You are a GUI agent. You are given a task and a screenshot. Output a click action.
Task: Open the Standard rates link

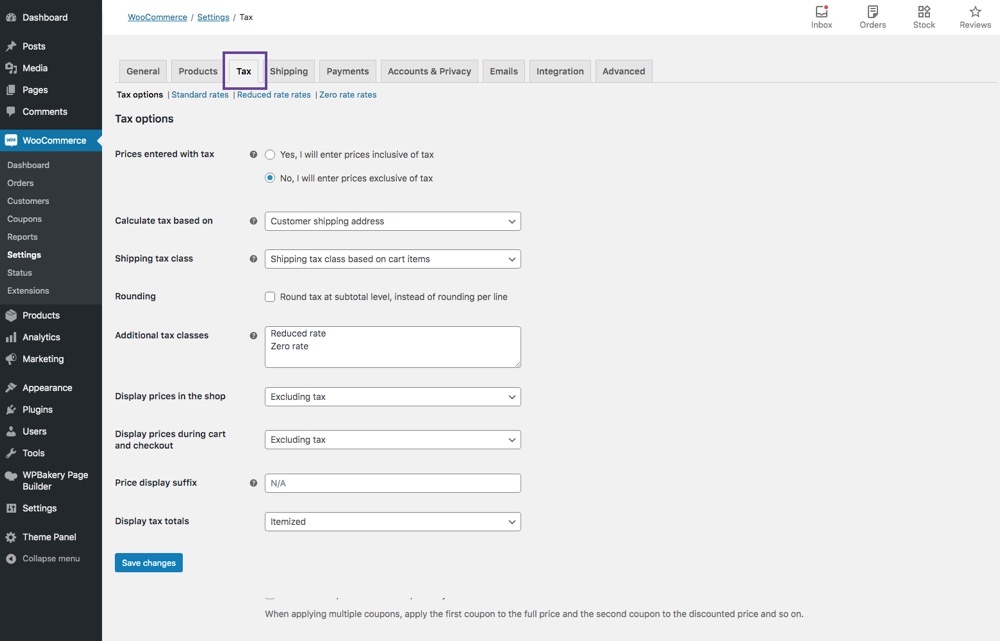pyautogui.click(x=200, y=95)
